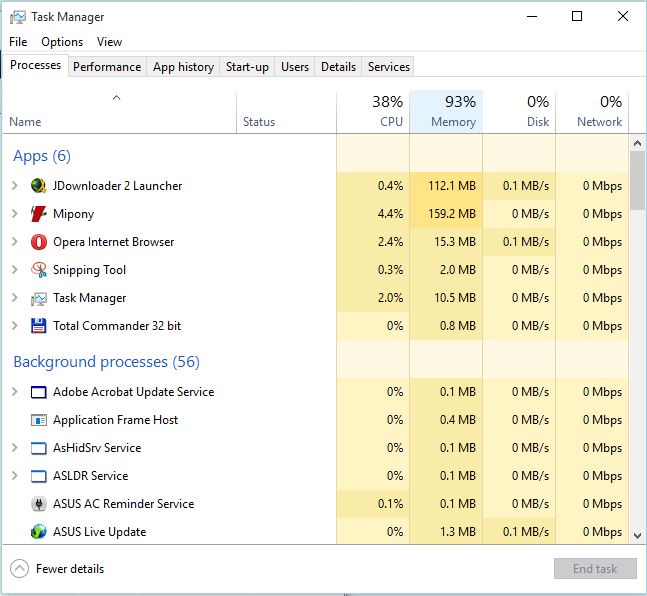Switch to the Performance tab
647x596 pixels.
[107, 67]
